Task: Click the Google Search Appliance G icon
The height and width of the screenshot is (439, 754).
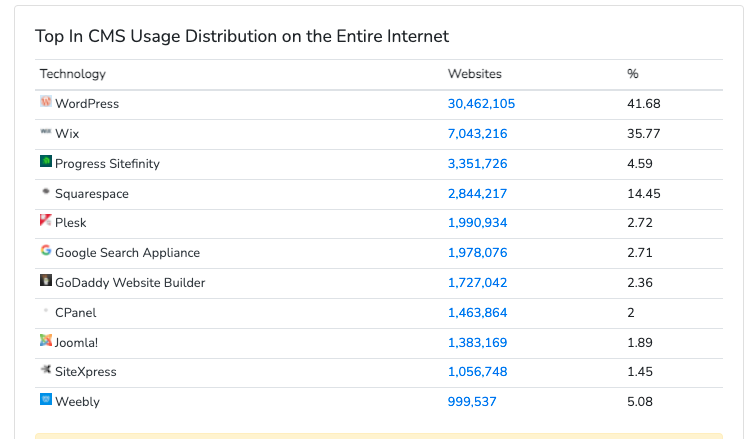Action: click(46, 250)
